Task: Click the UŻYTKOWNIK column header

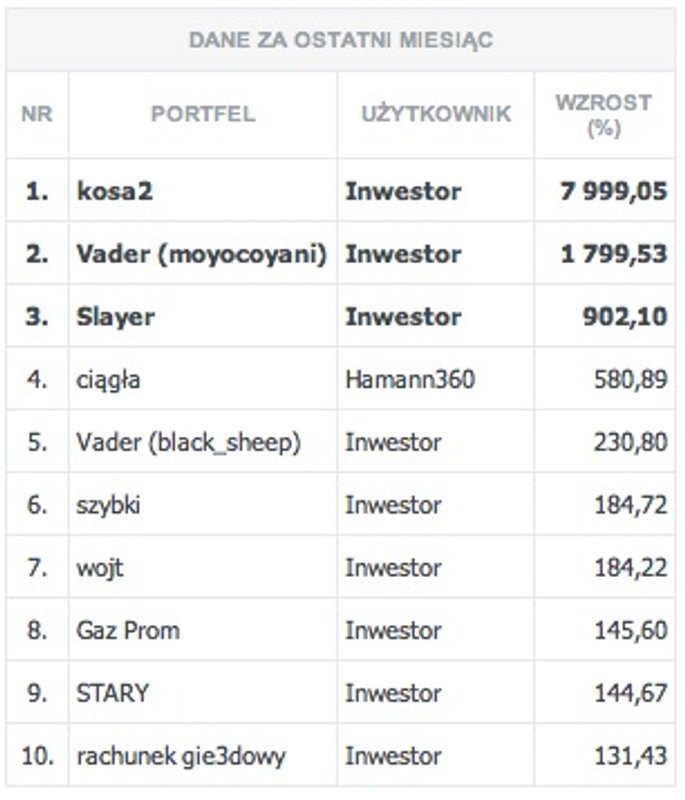Action: pos(436,115)
